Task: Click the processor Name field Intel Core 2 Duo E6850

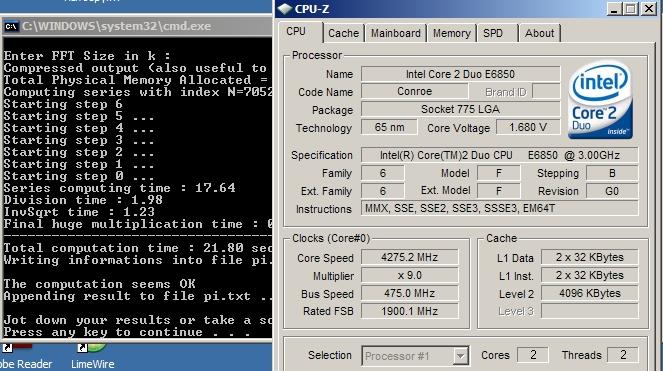Action: tap(460, 74)
